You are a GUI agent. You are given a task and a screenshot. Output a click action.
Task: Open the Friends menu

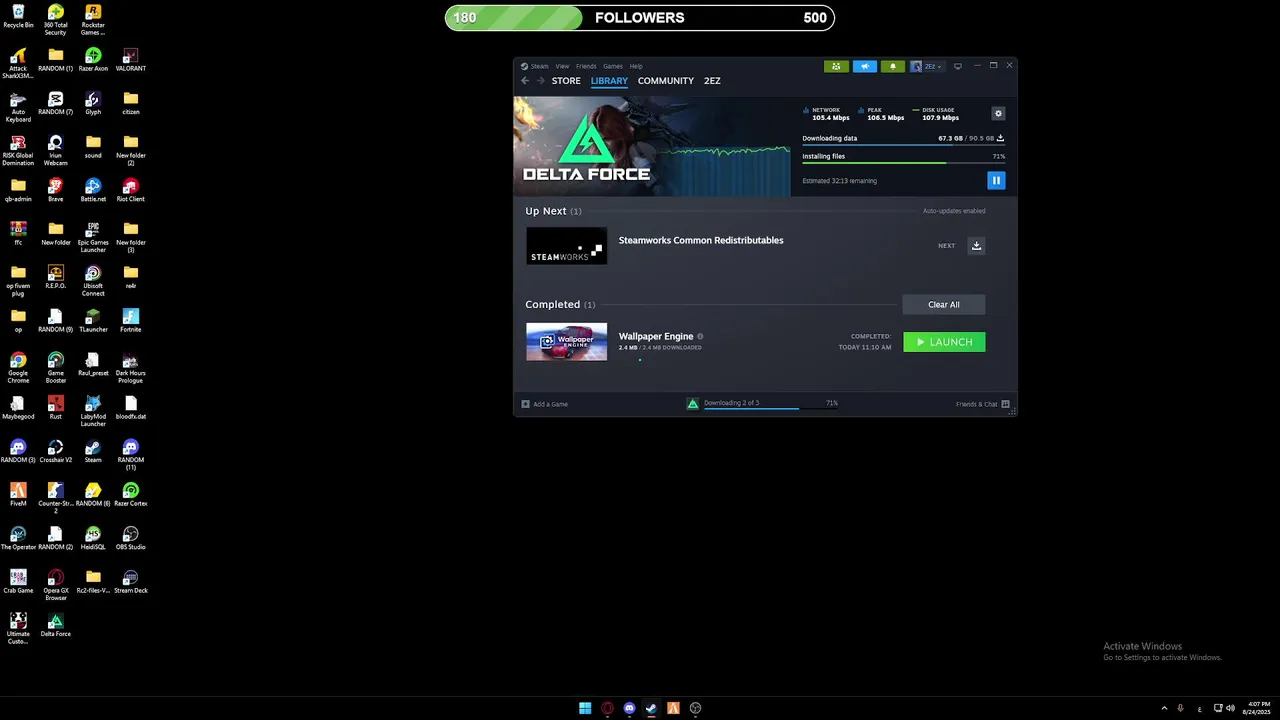pyautogui.click(x=586, y=66)
